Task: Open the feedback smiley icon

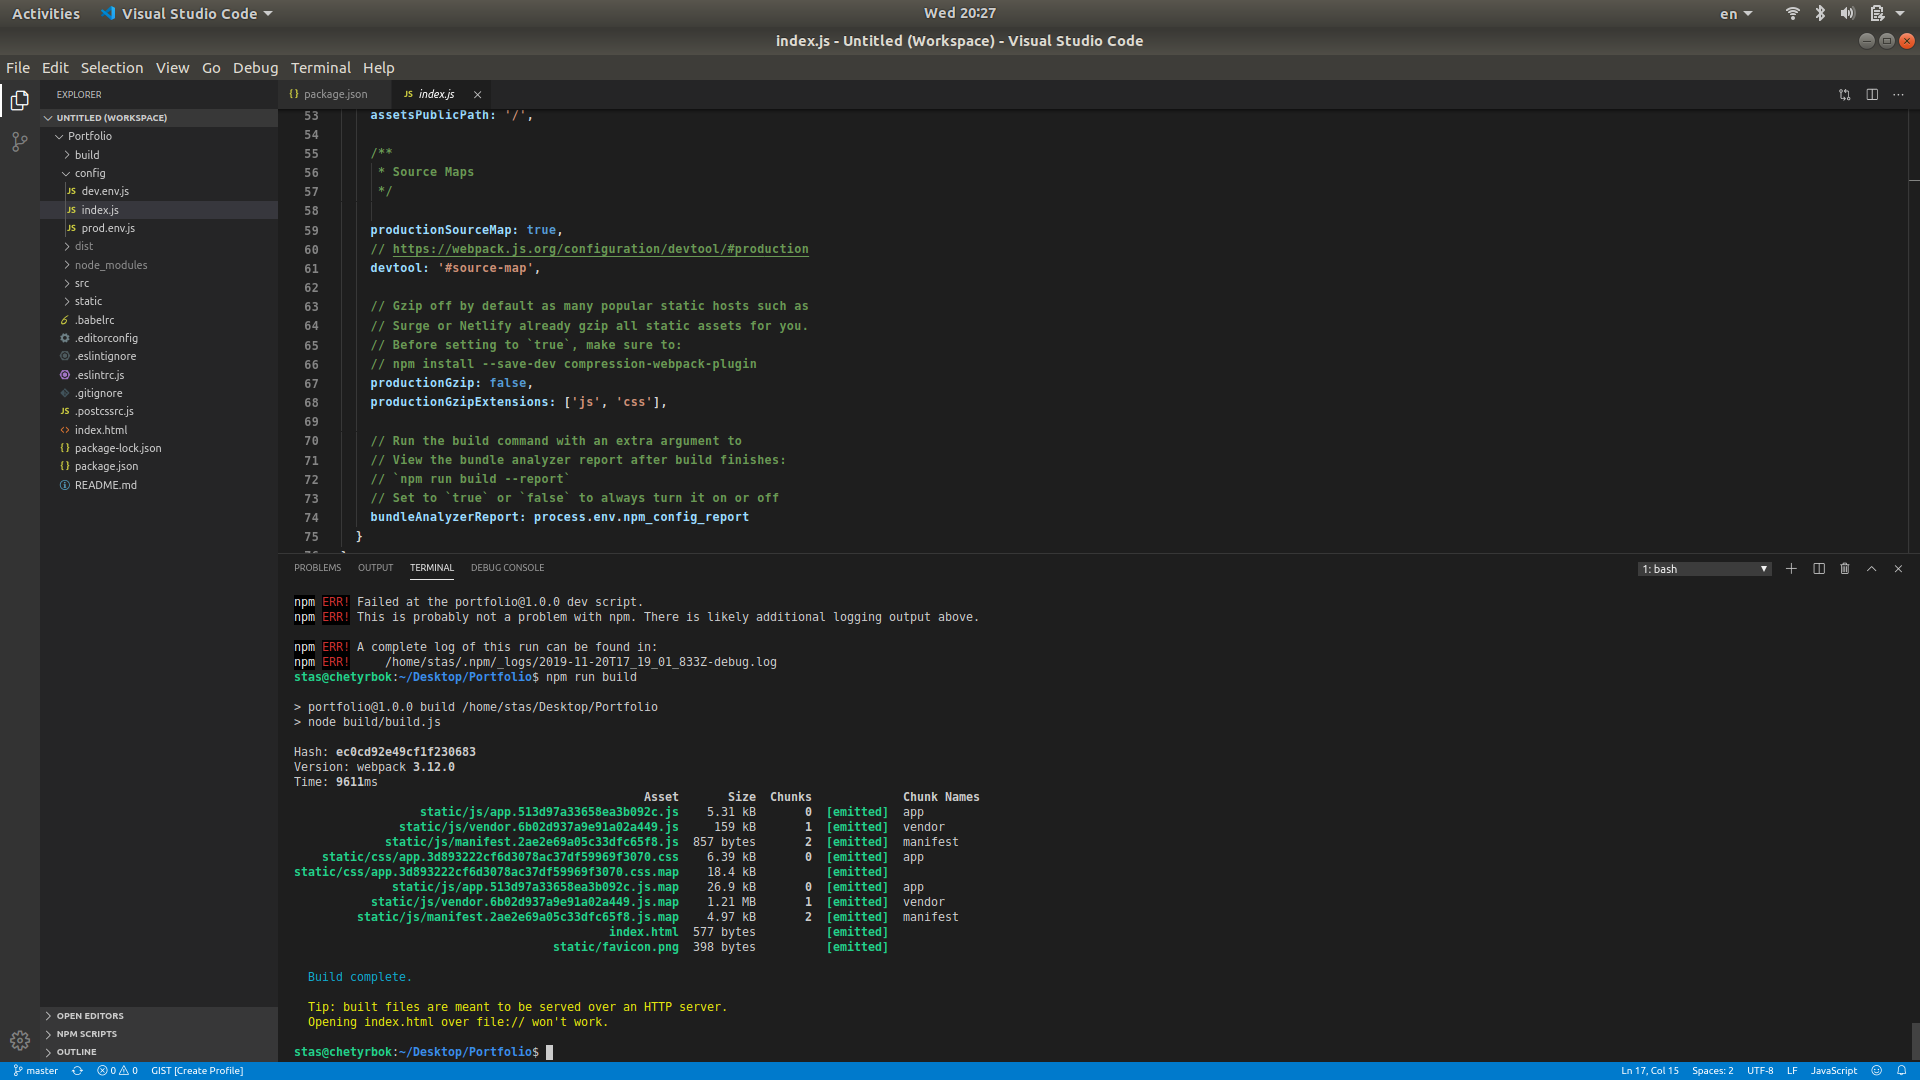Action: 1877,1071
